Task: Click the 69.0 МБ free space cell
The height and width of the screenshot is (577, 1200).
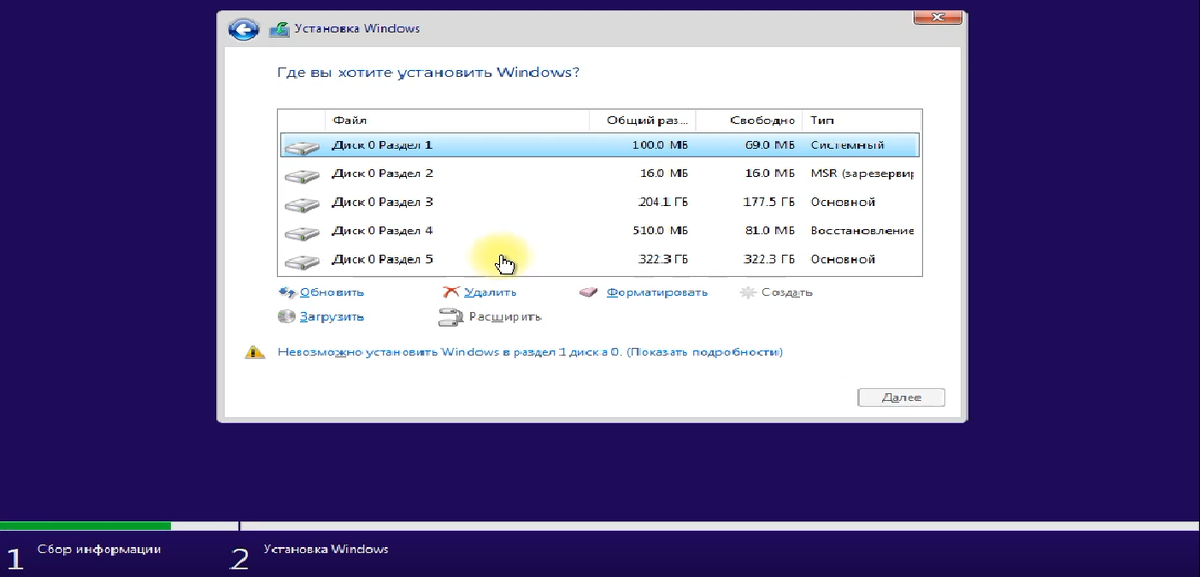Action: [770, 146]
